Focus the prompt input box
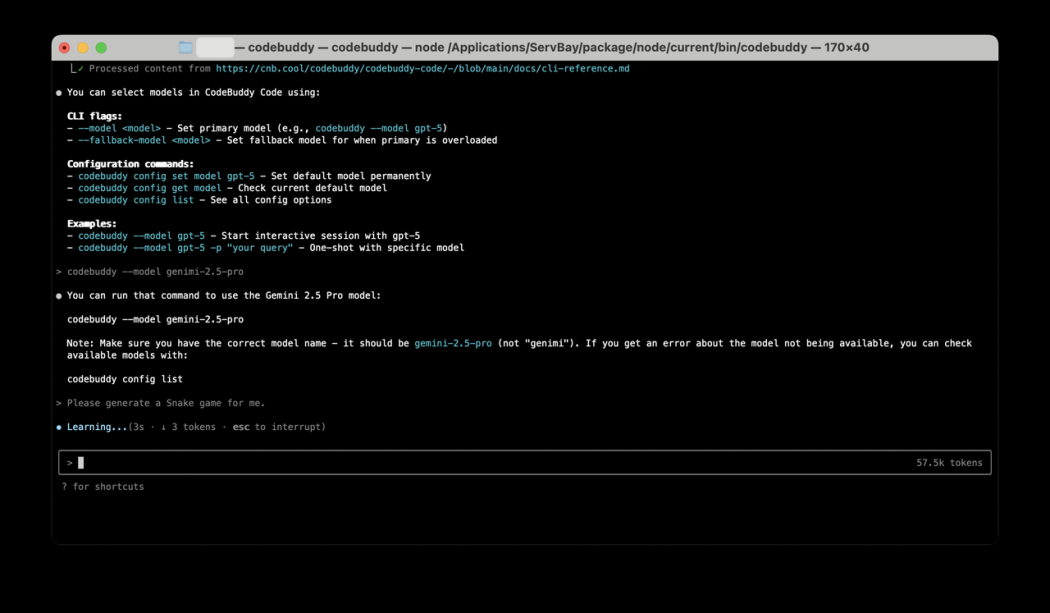 [x=524, y=462]
